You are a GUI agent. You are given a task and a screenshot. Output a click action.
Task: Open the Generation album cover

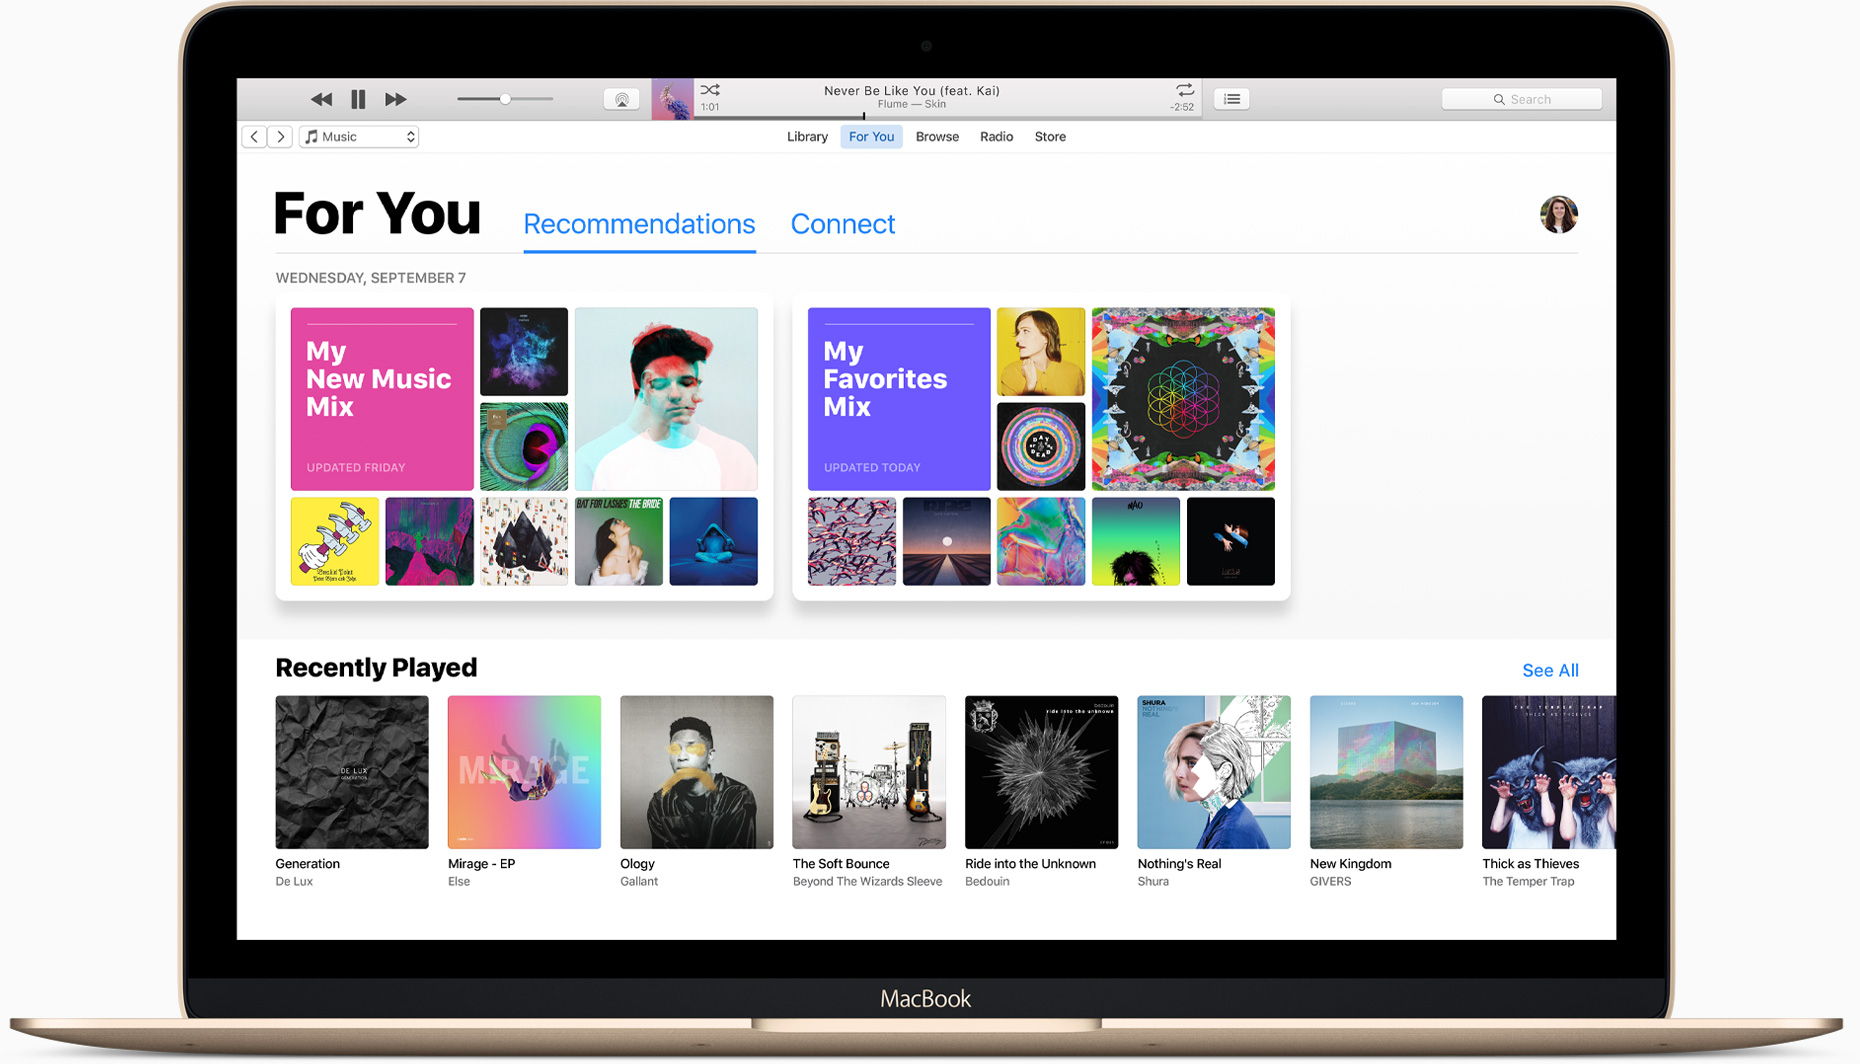[352, 772]
